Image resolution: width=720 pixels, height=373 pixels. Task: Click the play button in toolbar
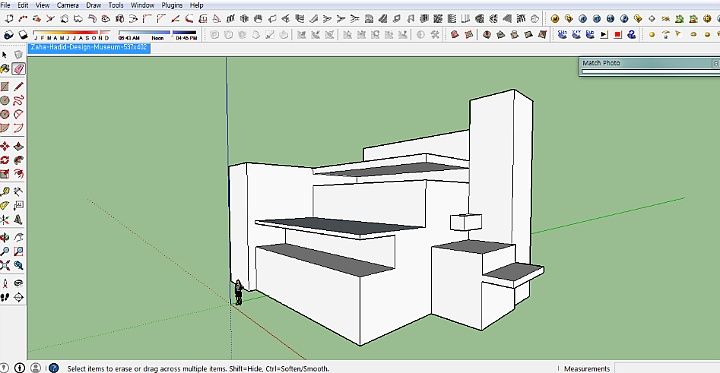pyautogui.click(x=604, y=34)
